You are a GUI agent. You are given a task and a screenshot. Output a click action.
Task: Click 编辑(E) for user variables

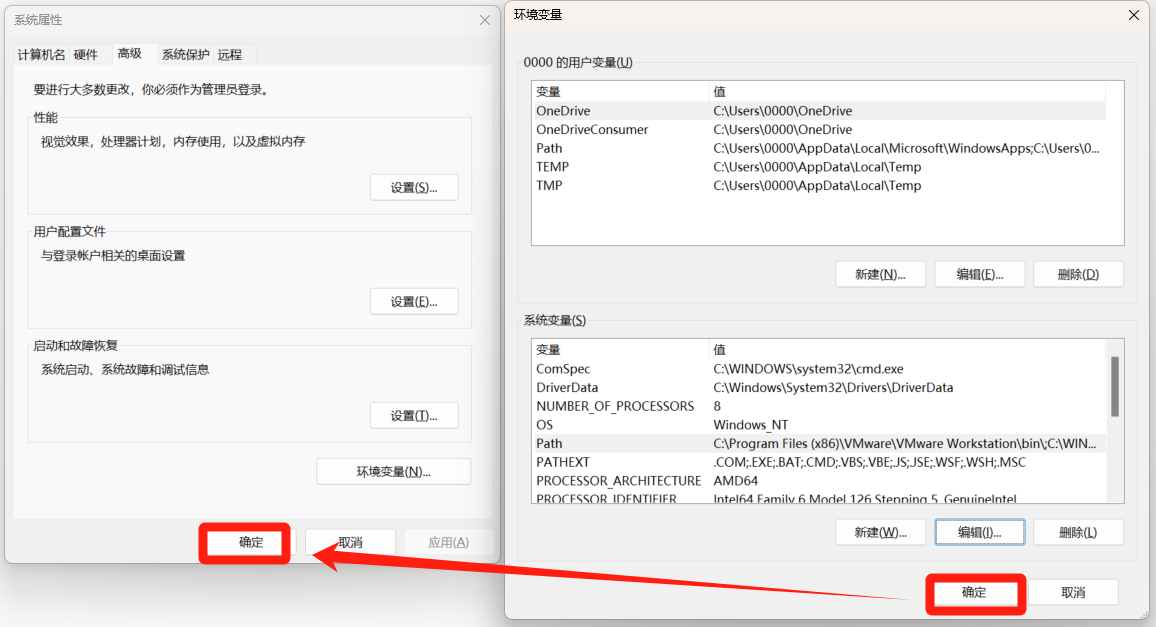click(979, 274)
